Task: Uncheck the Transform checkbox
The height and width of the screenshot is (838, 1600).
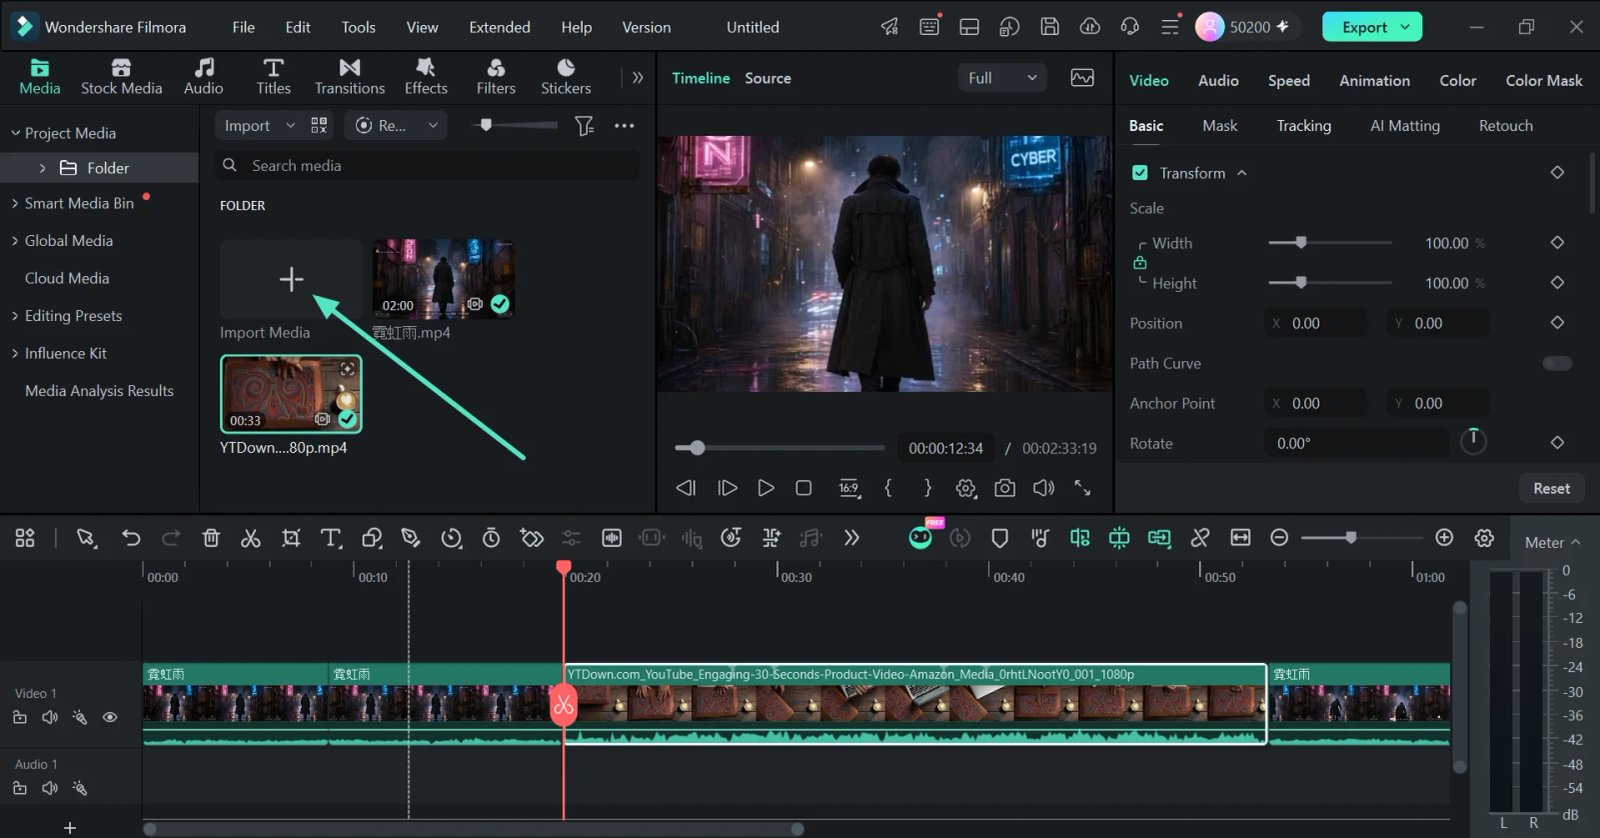Action: [1140, 173]
